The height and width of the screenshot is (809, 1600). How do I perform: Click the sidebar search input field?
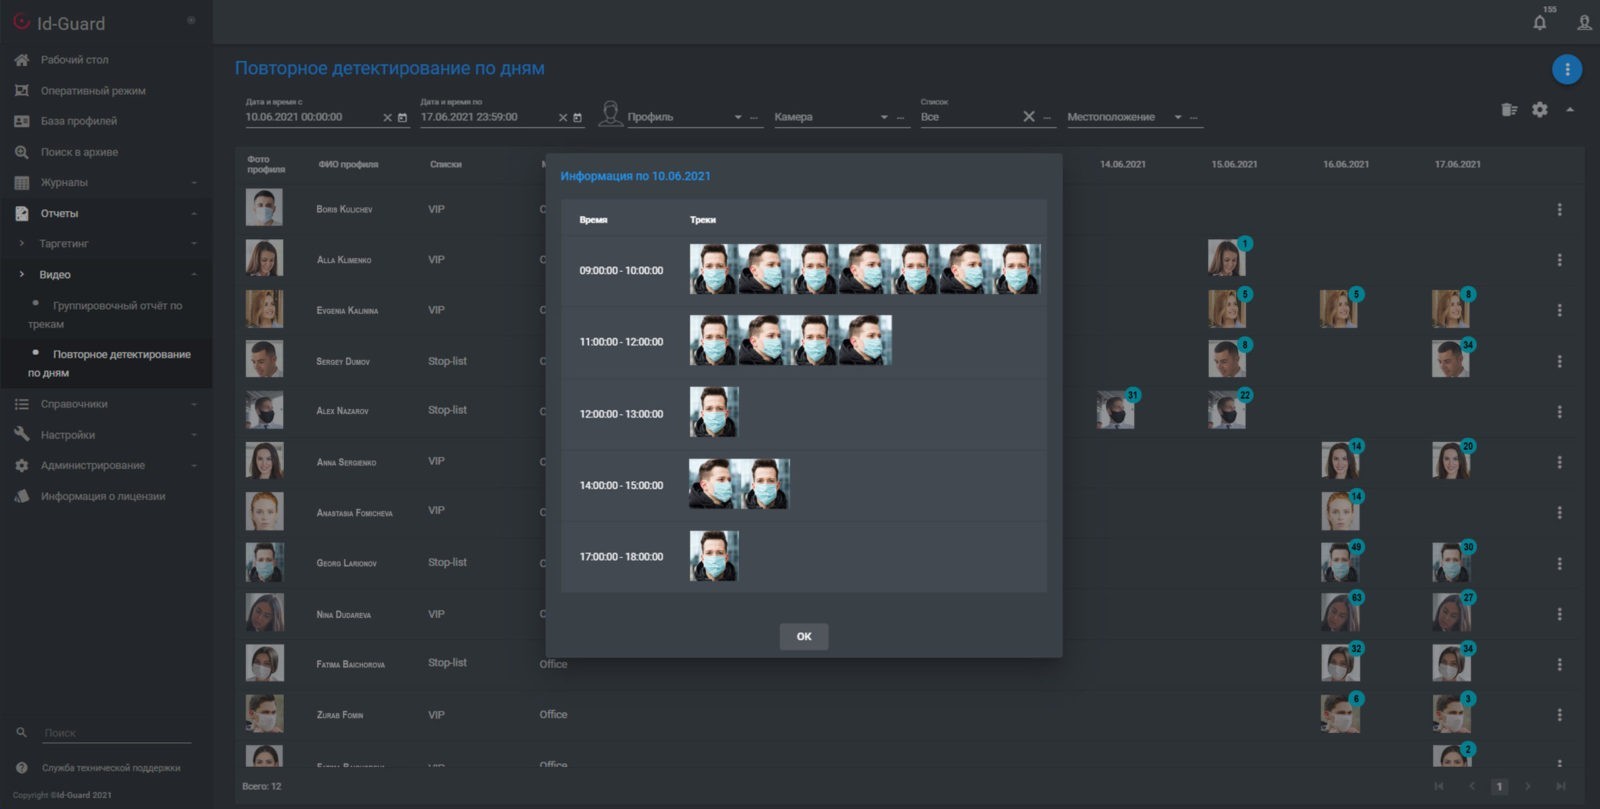tap(116, 733)
